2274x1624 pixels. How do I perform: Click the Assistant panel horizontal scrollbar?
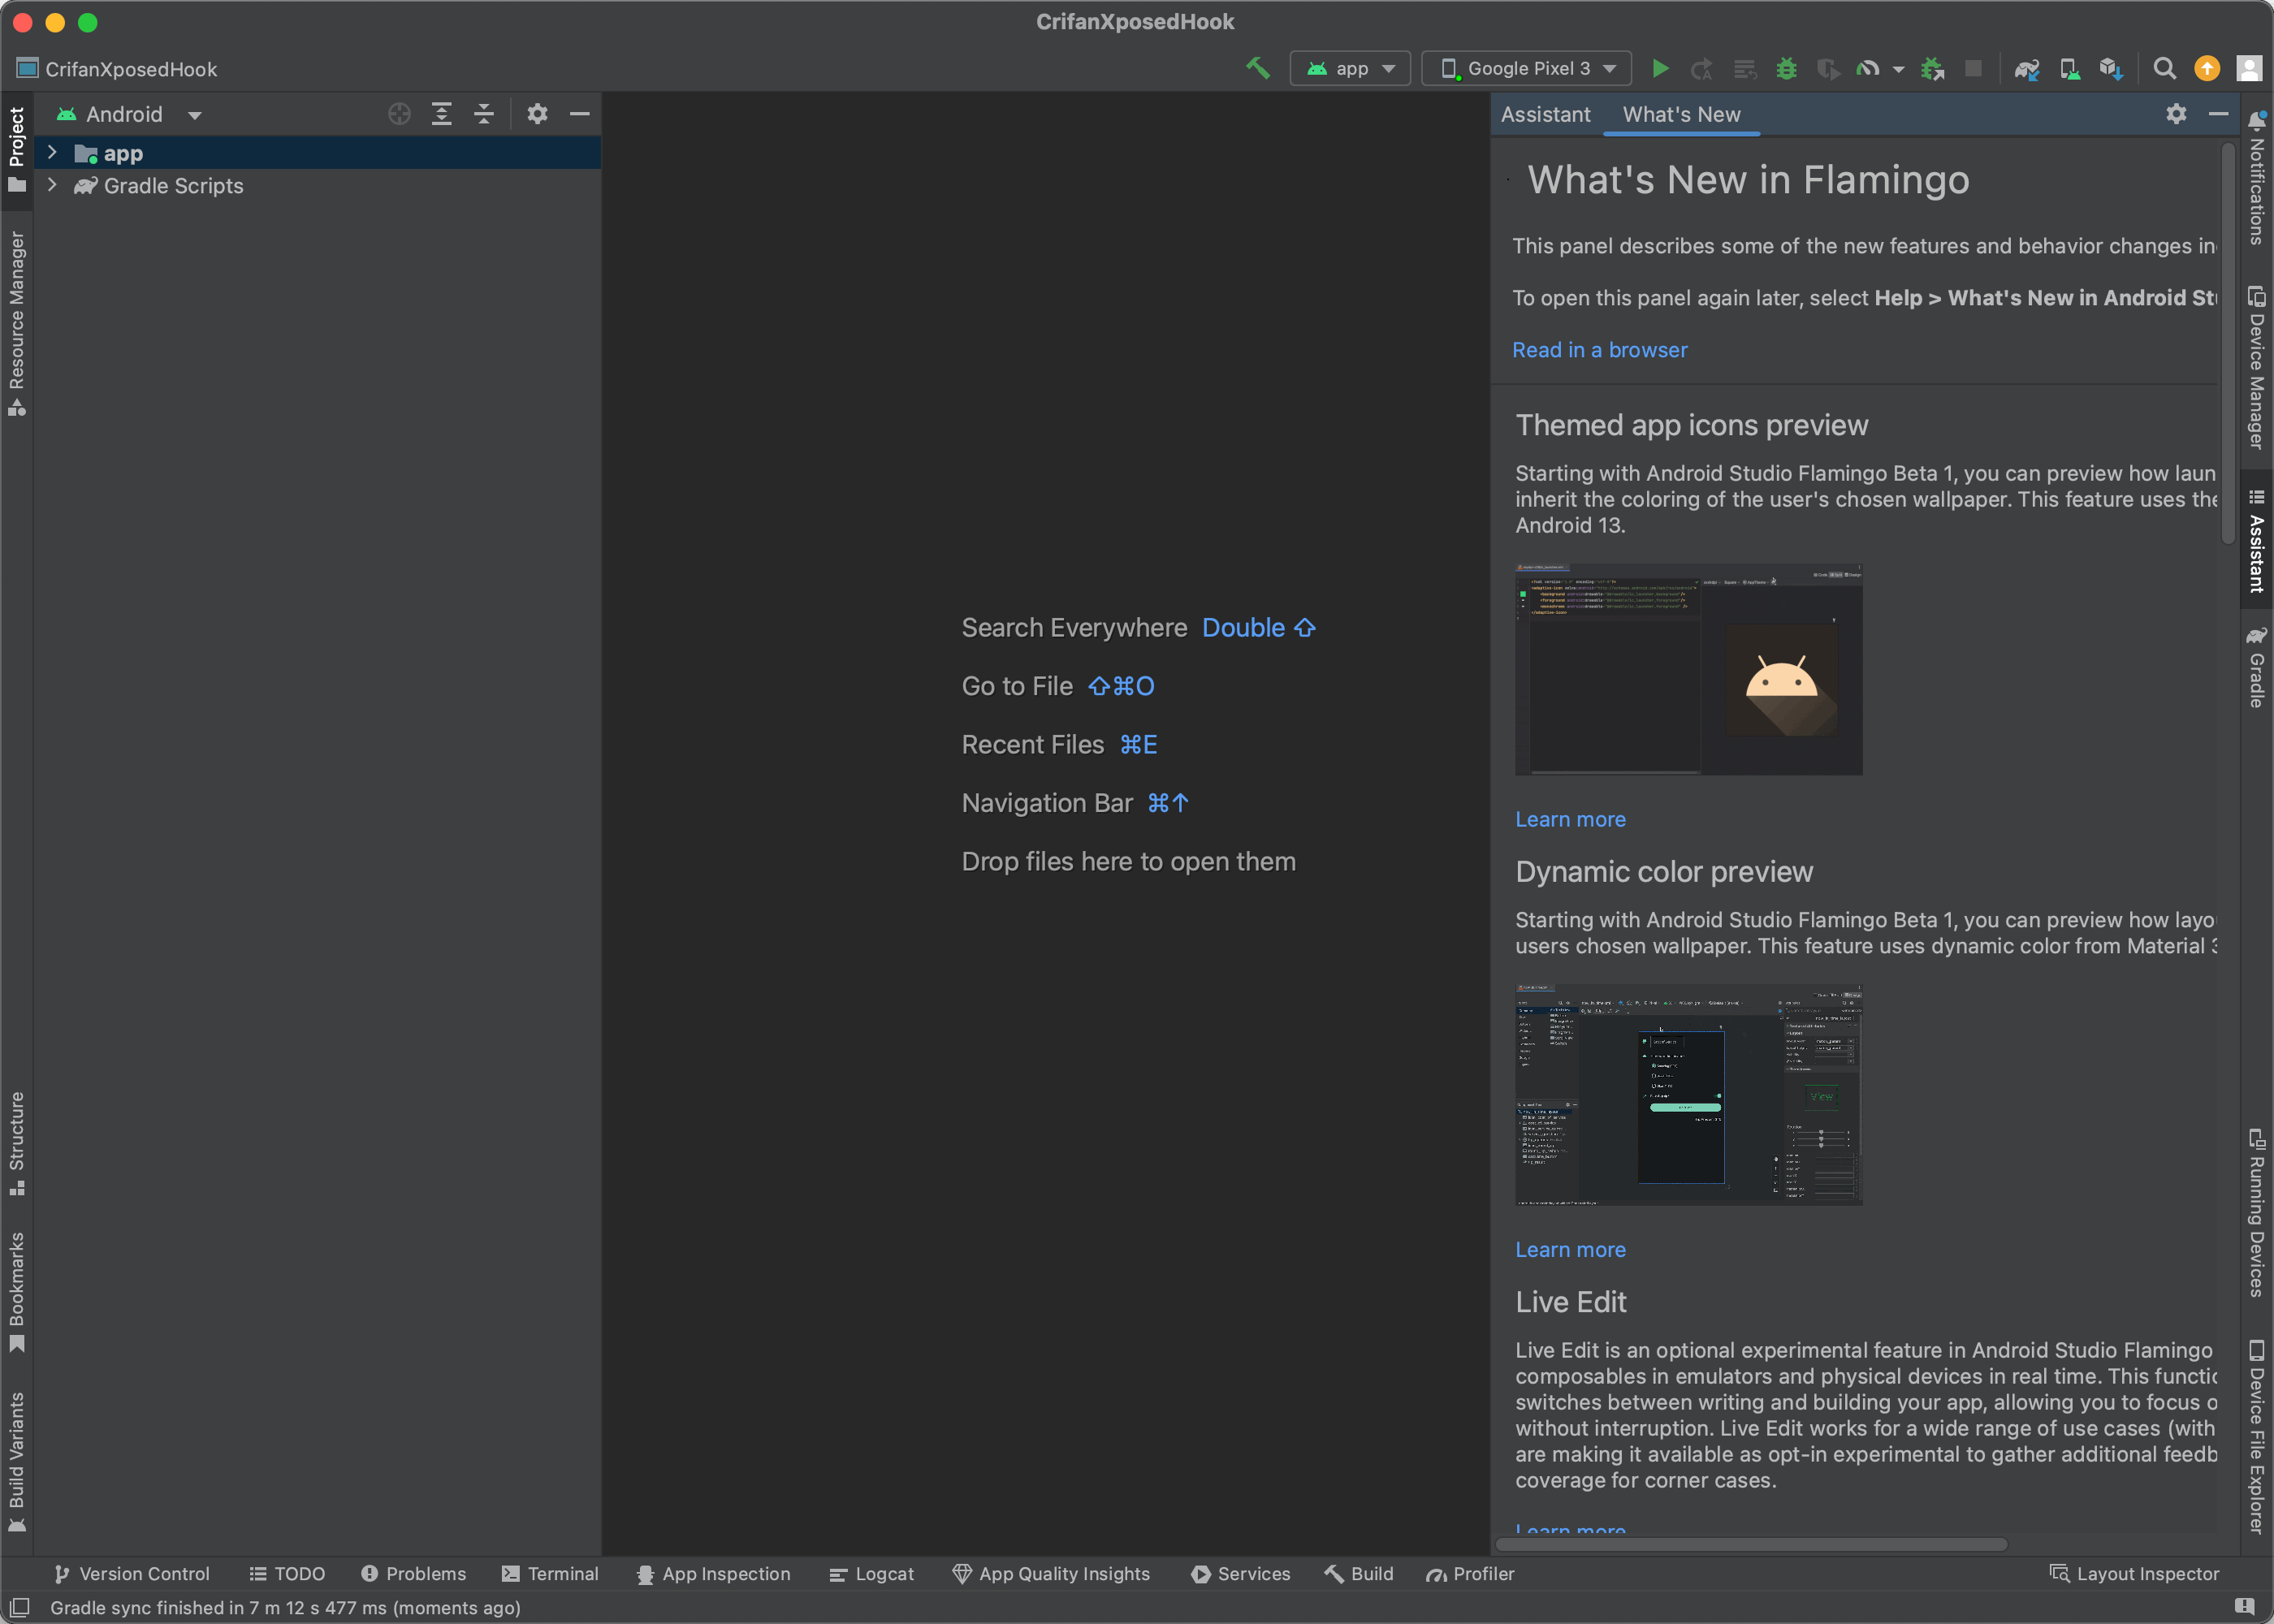tap(1751, 1544)
